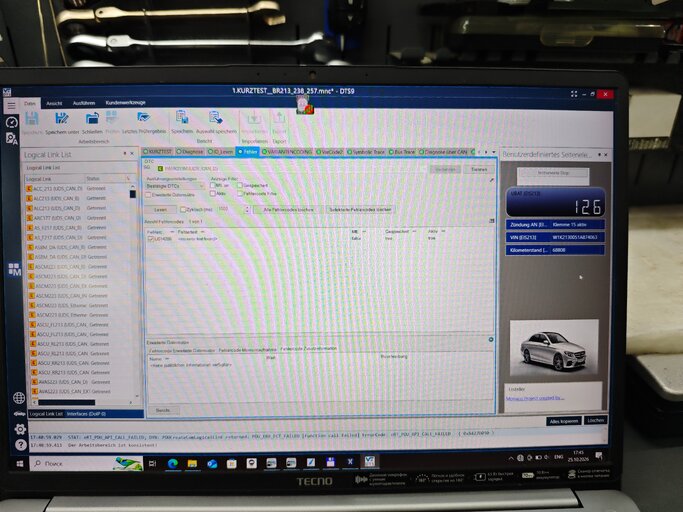Open the Bestätigte DTCs dropdown

coord(175,186)
